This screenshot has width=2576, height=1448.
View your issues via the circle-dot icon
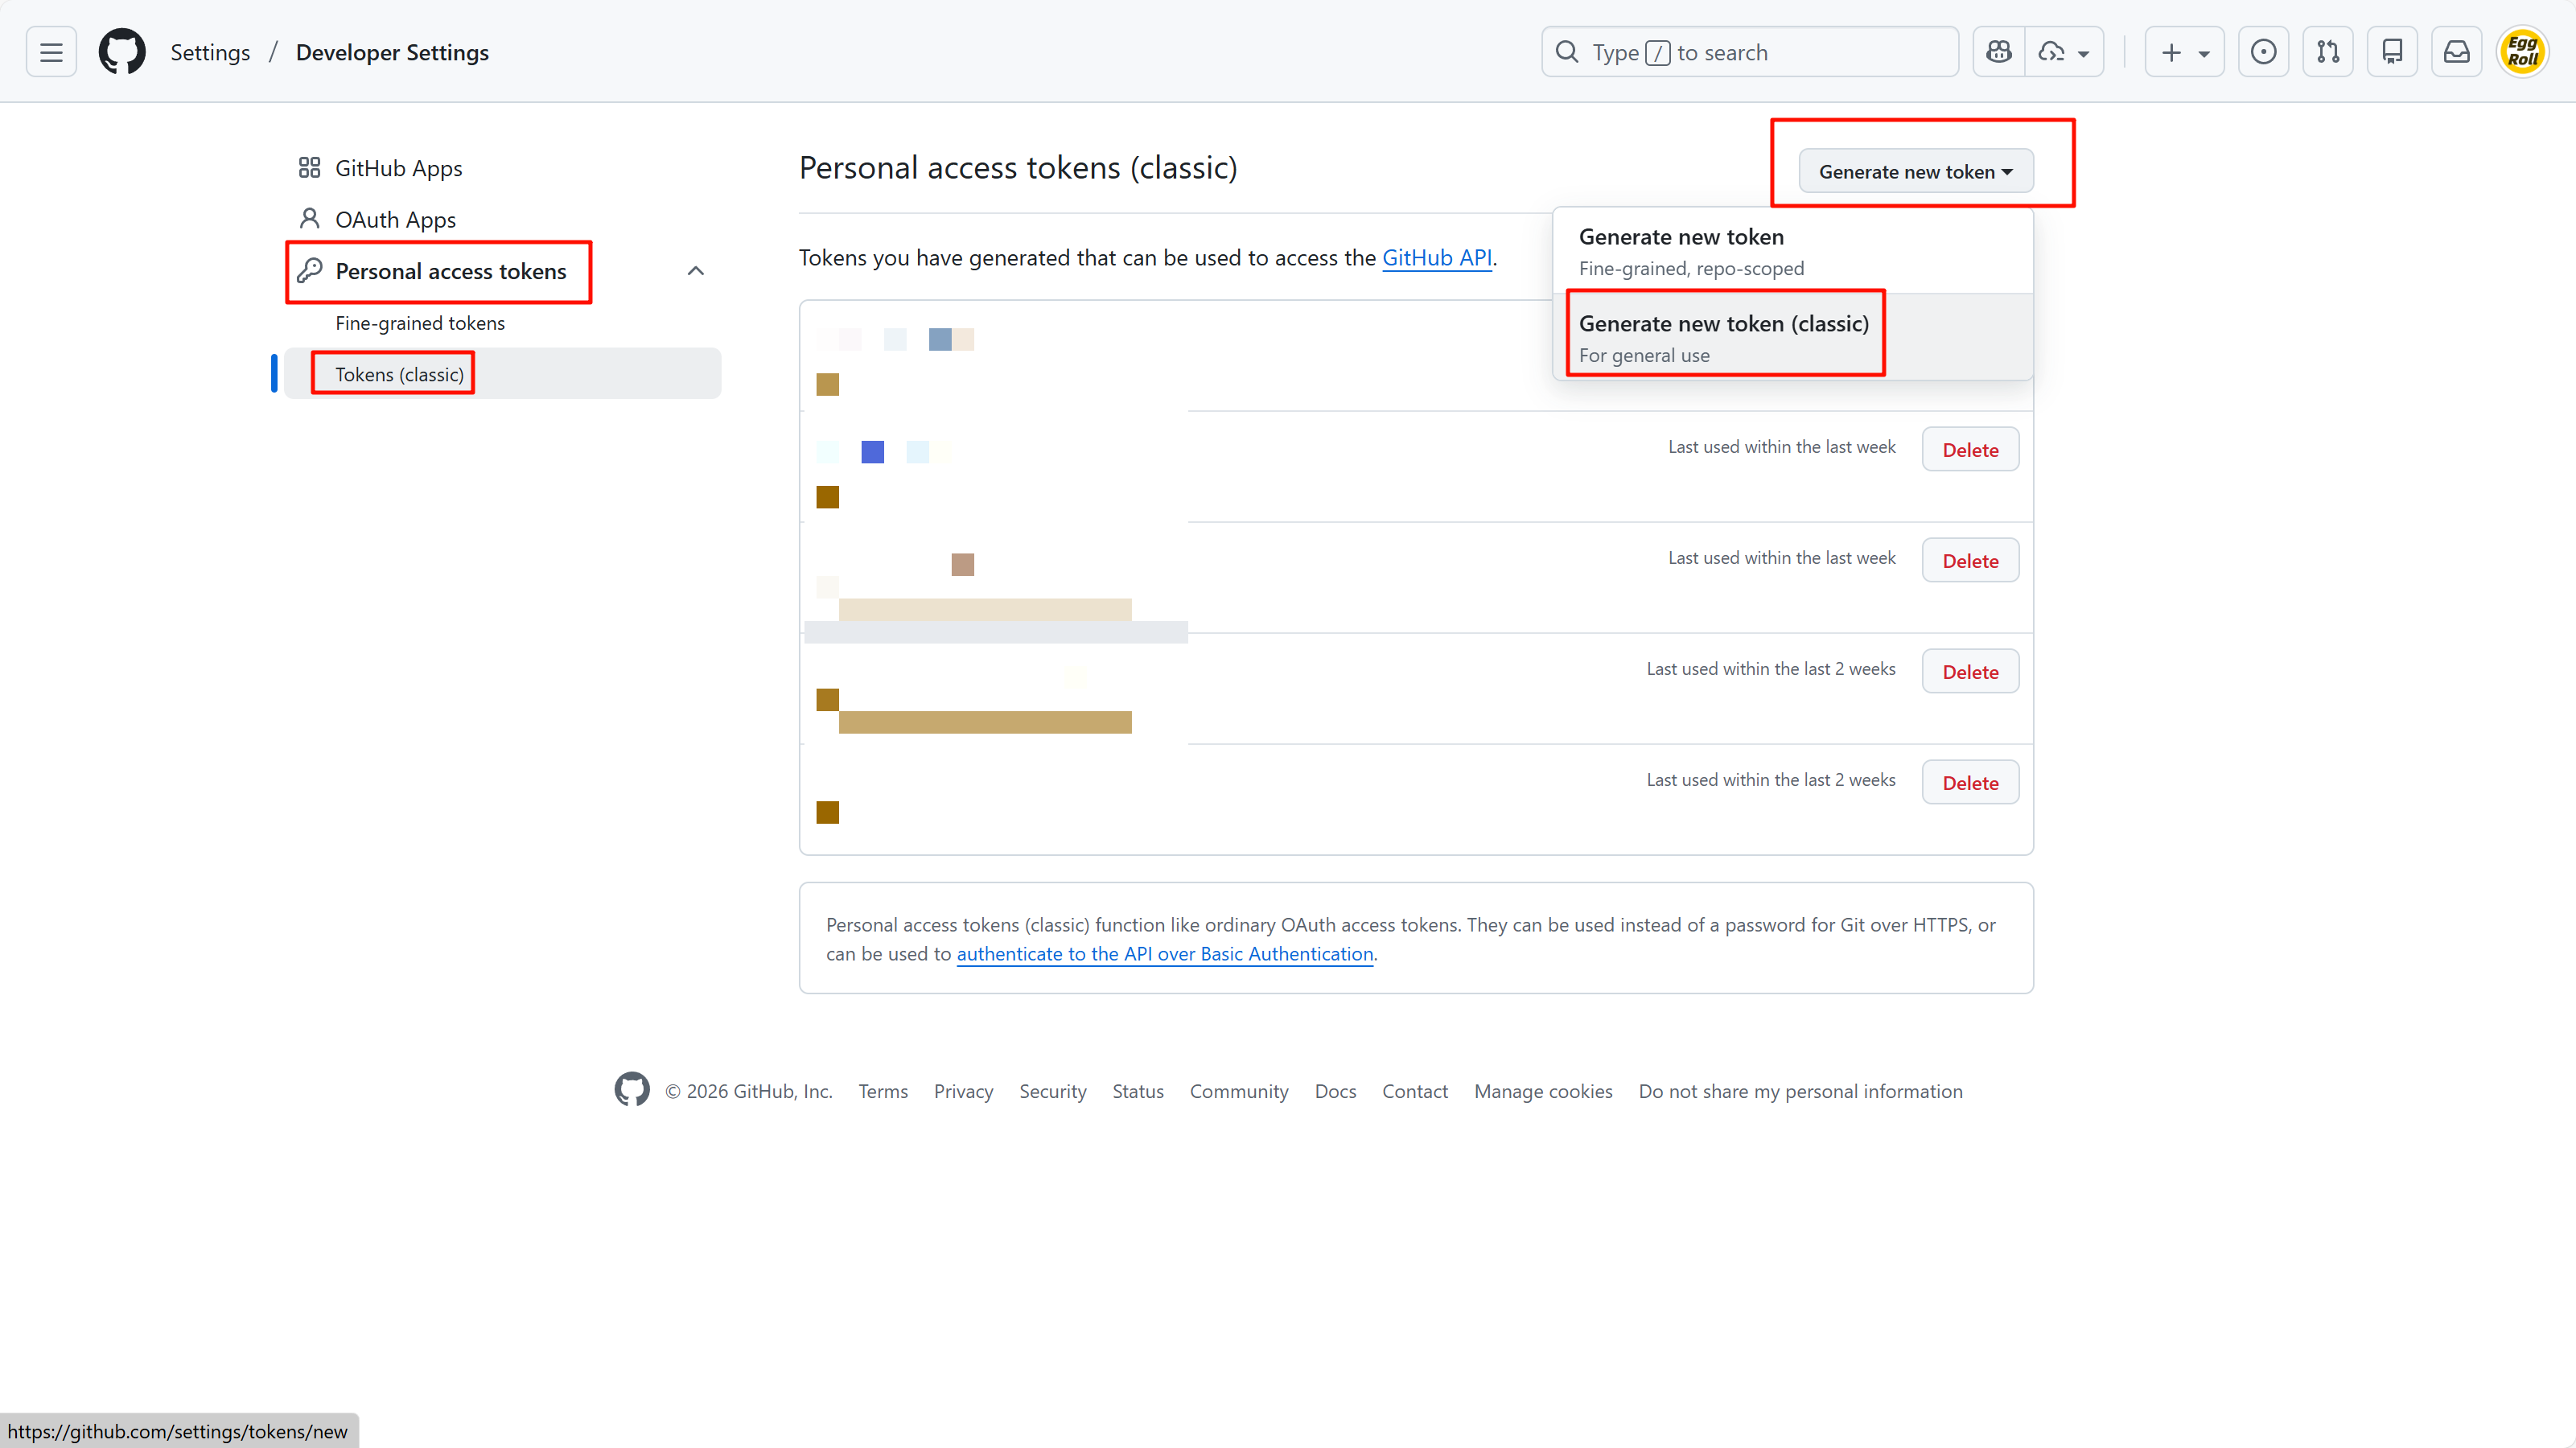pyautogui.click(x=2264, y=51)
